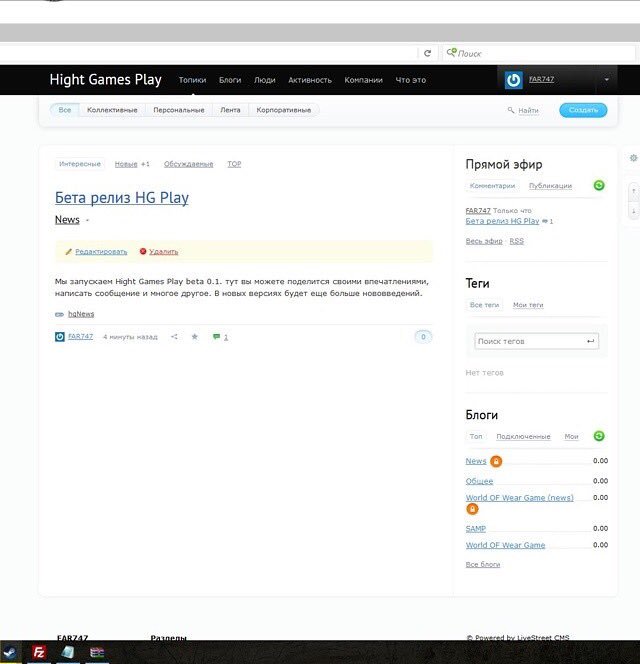
Task: Open the Бета релиз HG Play post title
Action: [122, 198]
